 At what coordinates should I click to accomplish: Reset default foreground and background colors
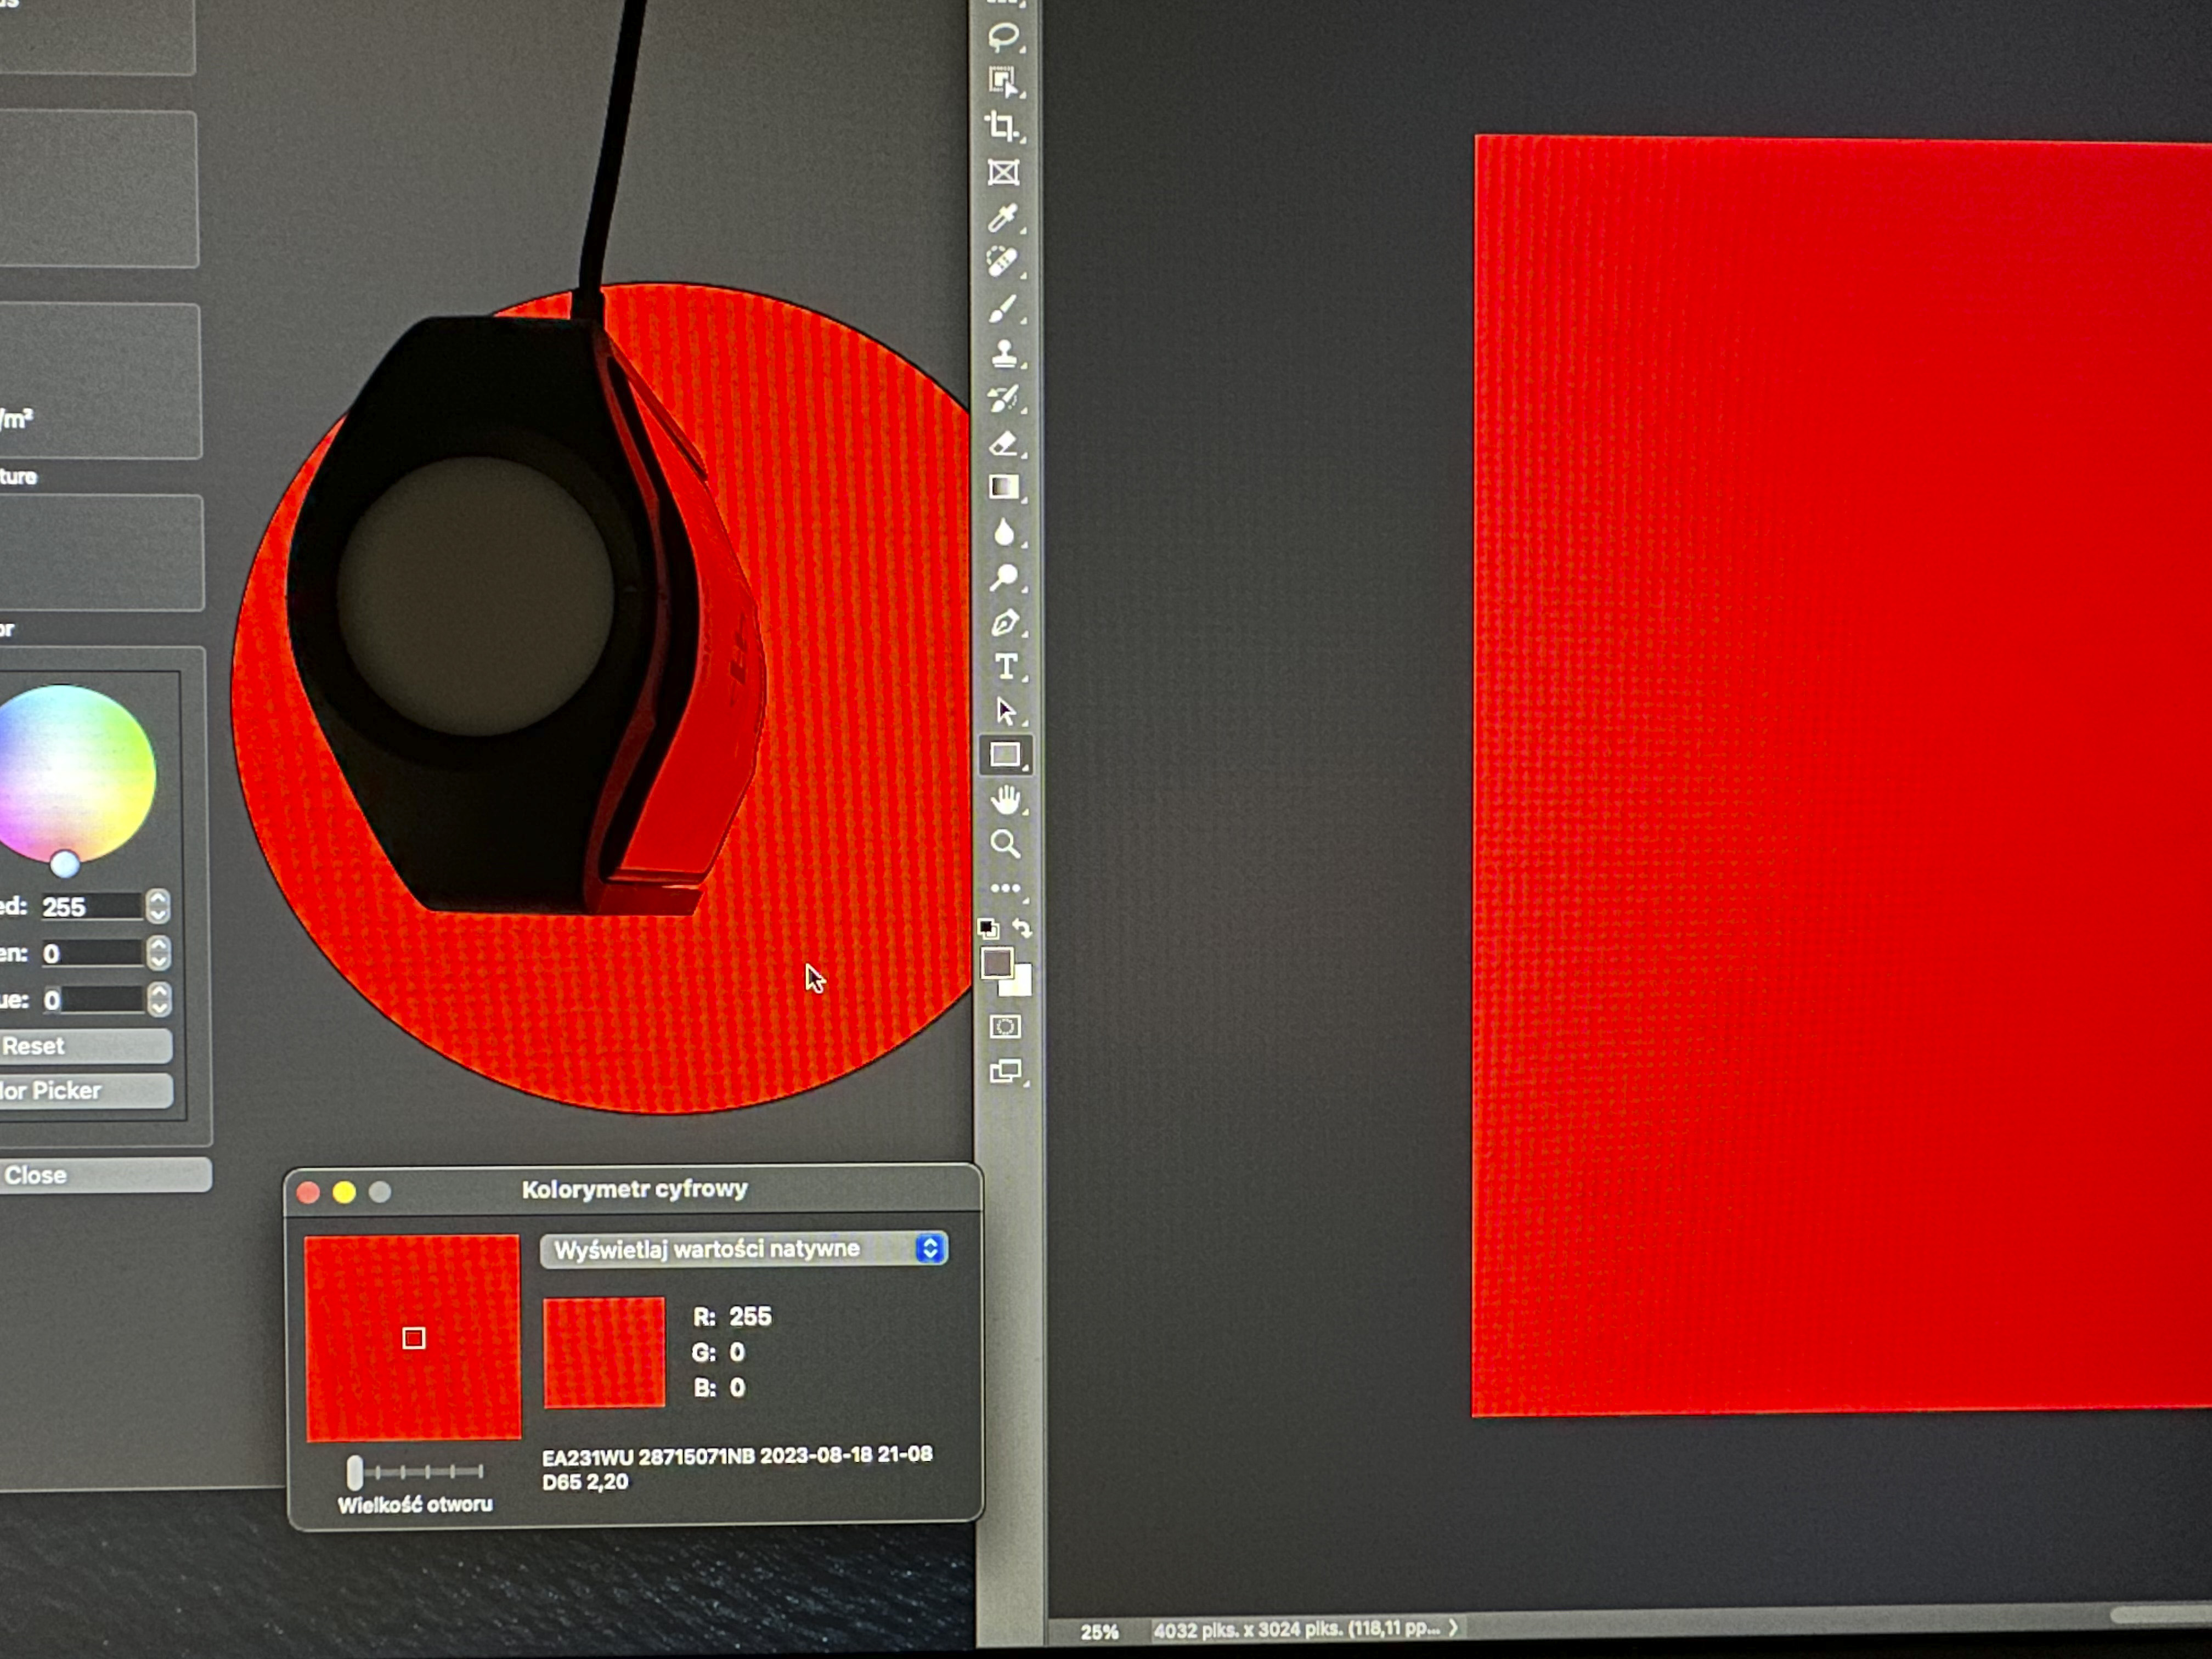988,928
